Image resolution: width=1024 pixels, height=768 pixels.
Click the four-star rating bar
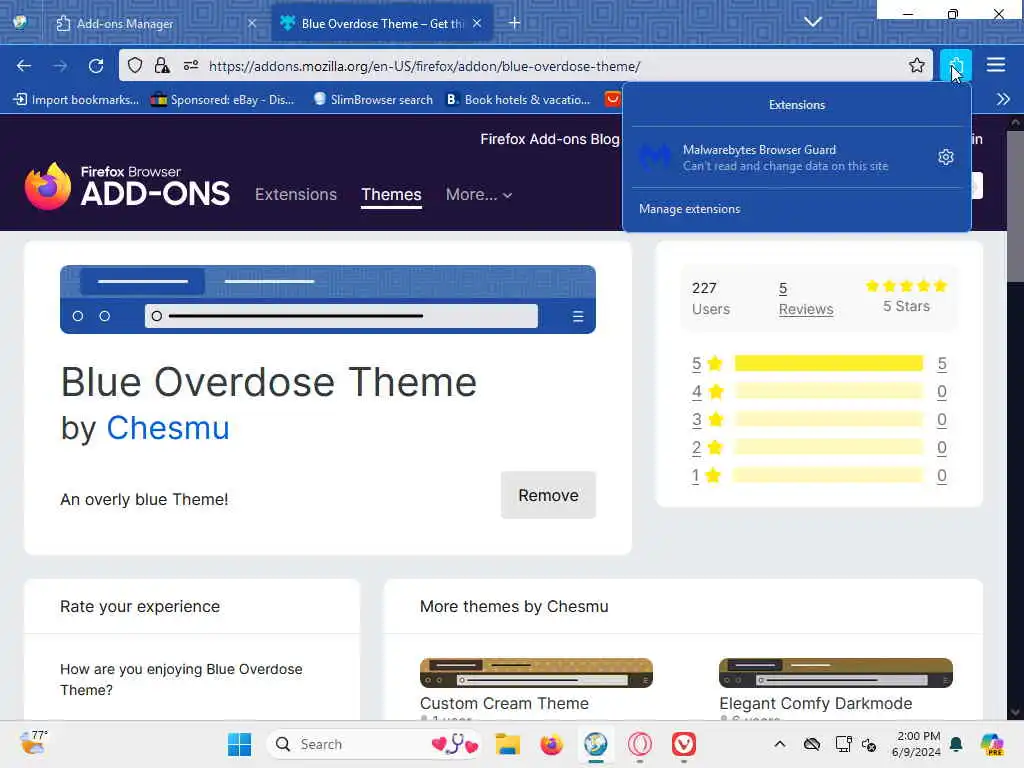[x=829, y=391]
